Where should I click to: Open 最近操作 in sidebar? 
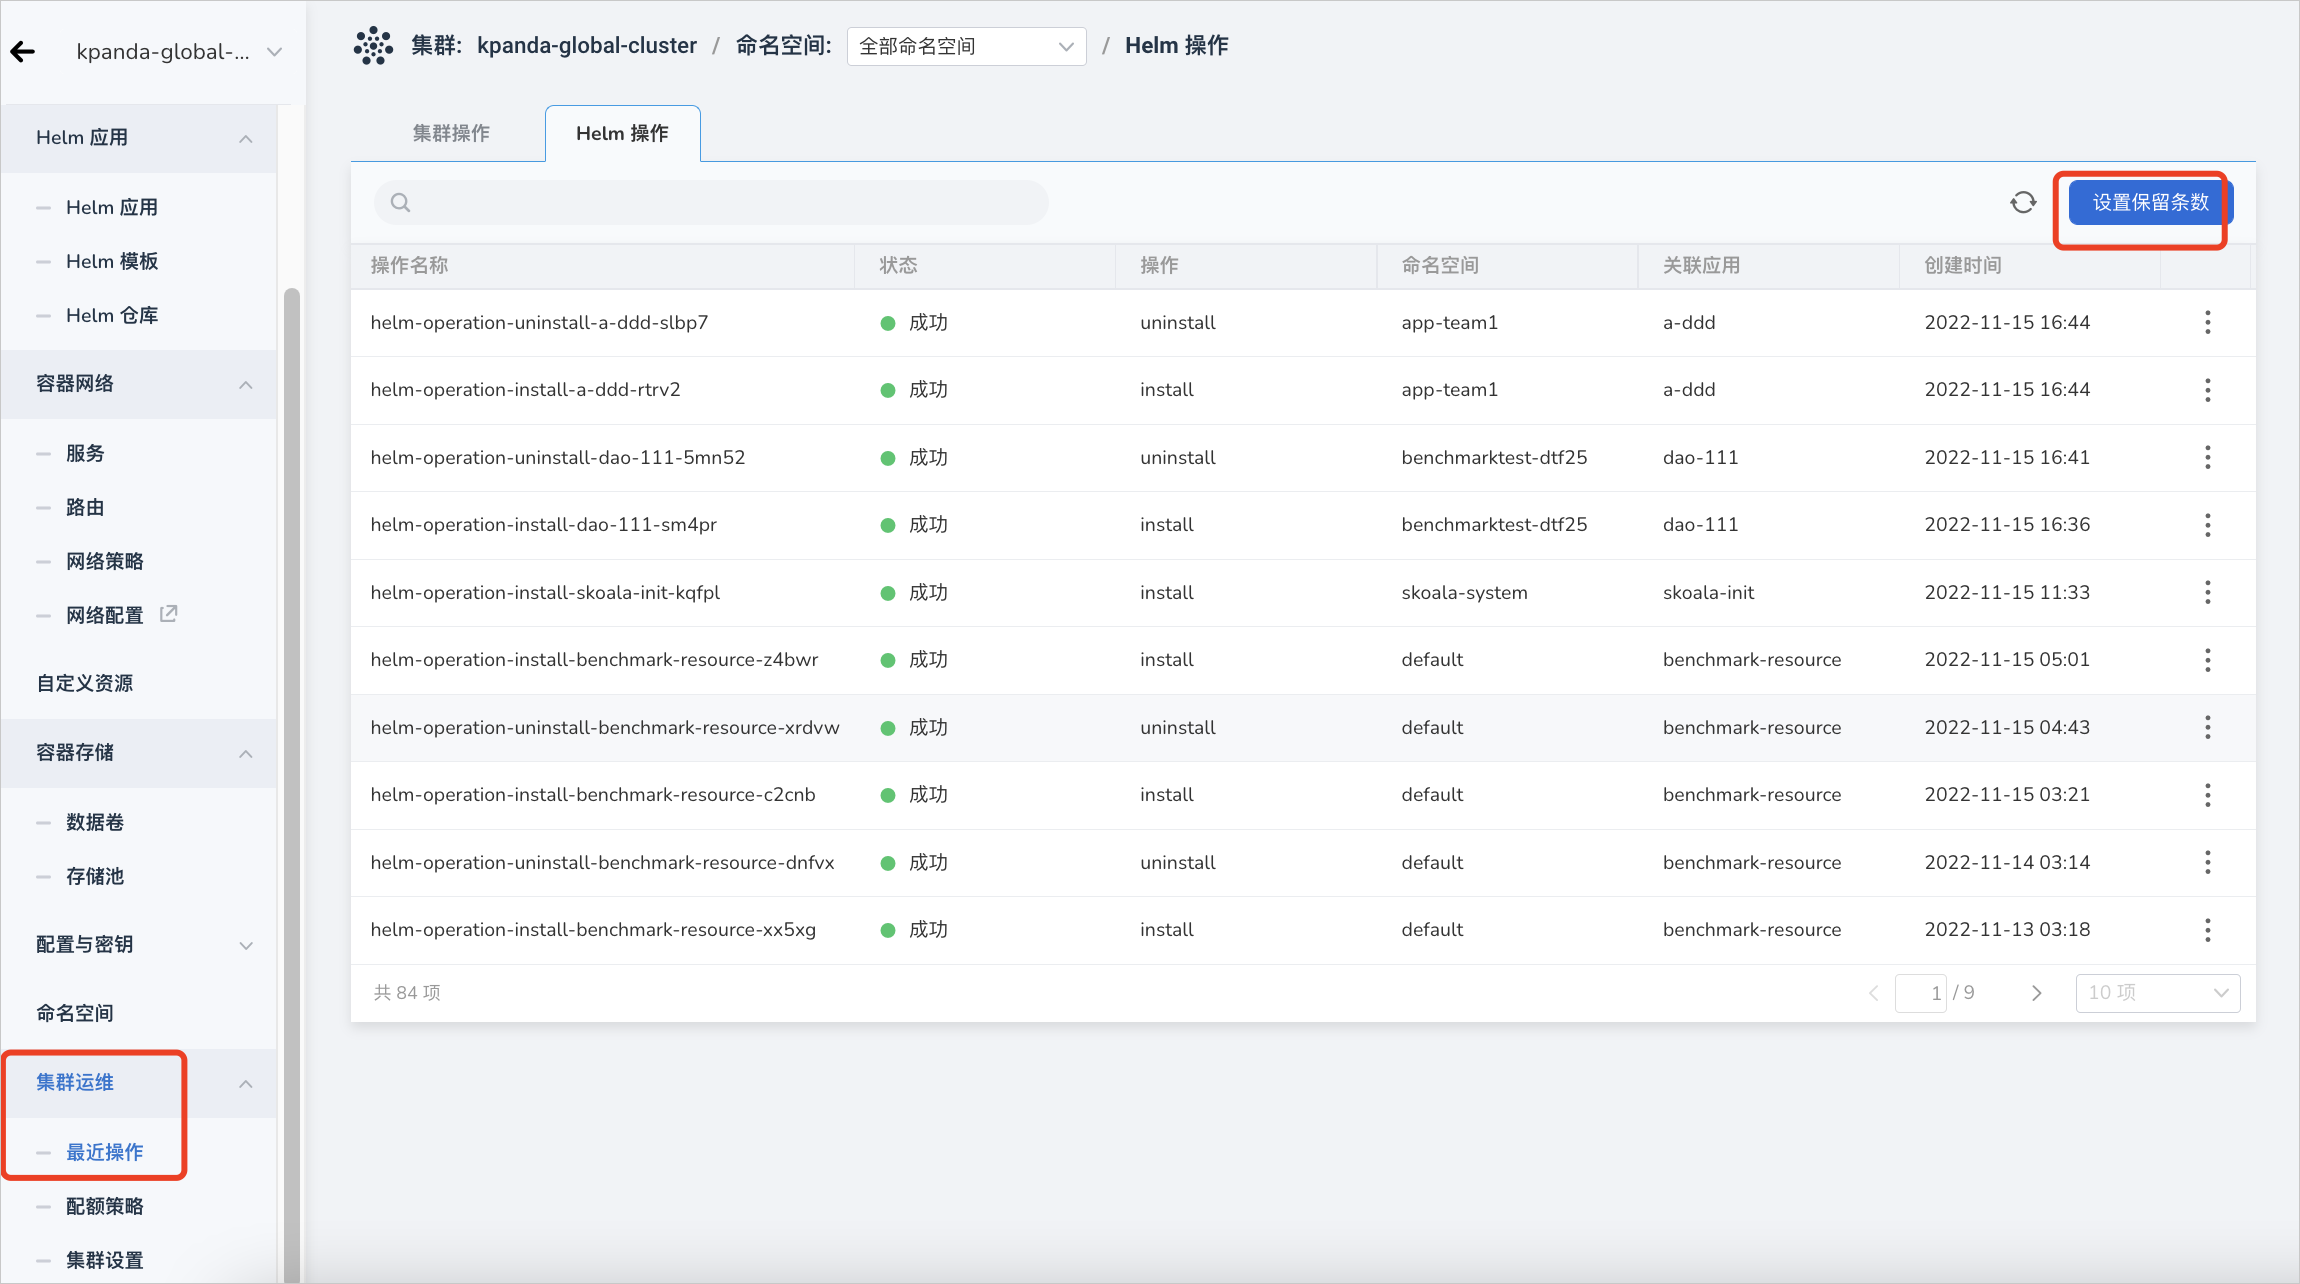[105, 1153]
